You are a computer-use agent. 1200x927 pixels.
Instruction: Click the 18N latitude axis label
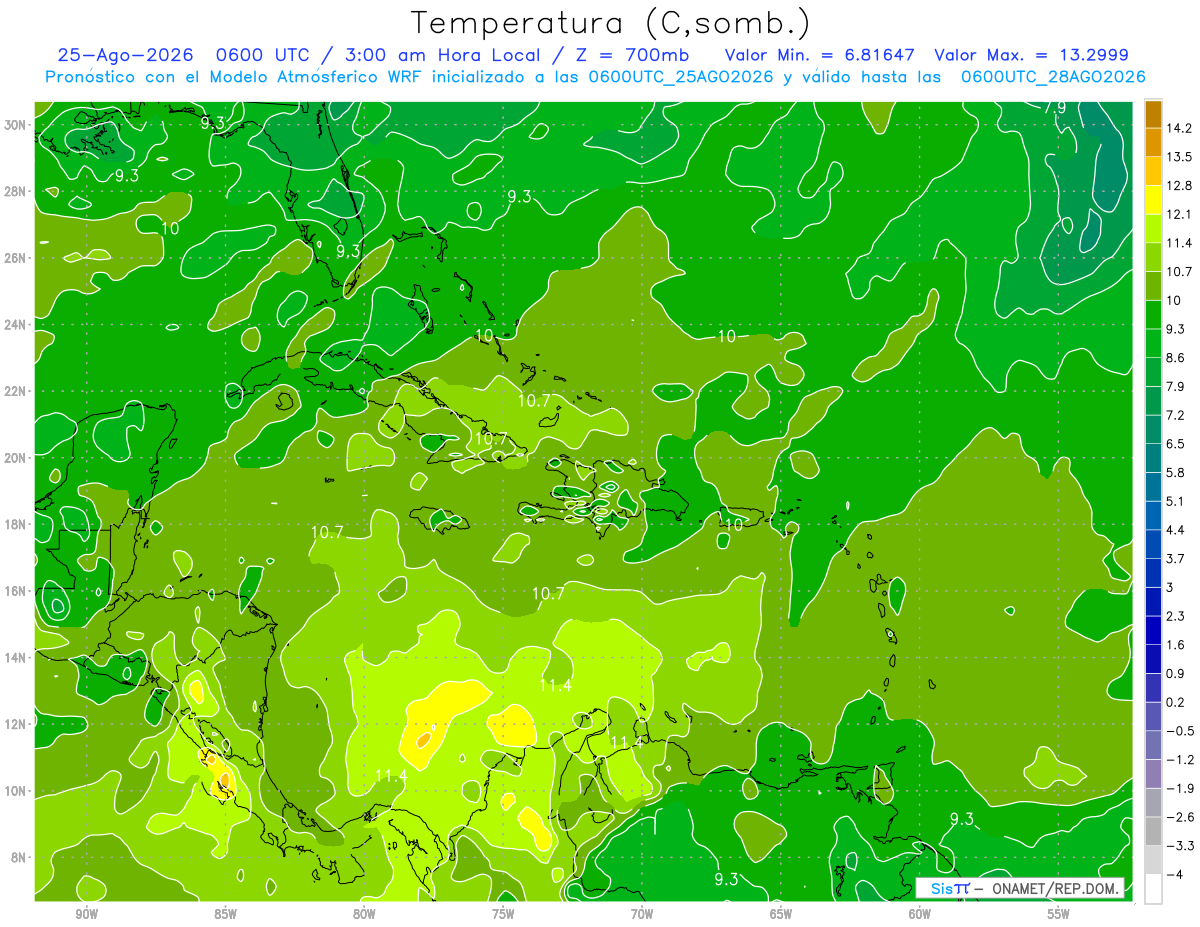16,524
